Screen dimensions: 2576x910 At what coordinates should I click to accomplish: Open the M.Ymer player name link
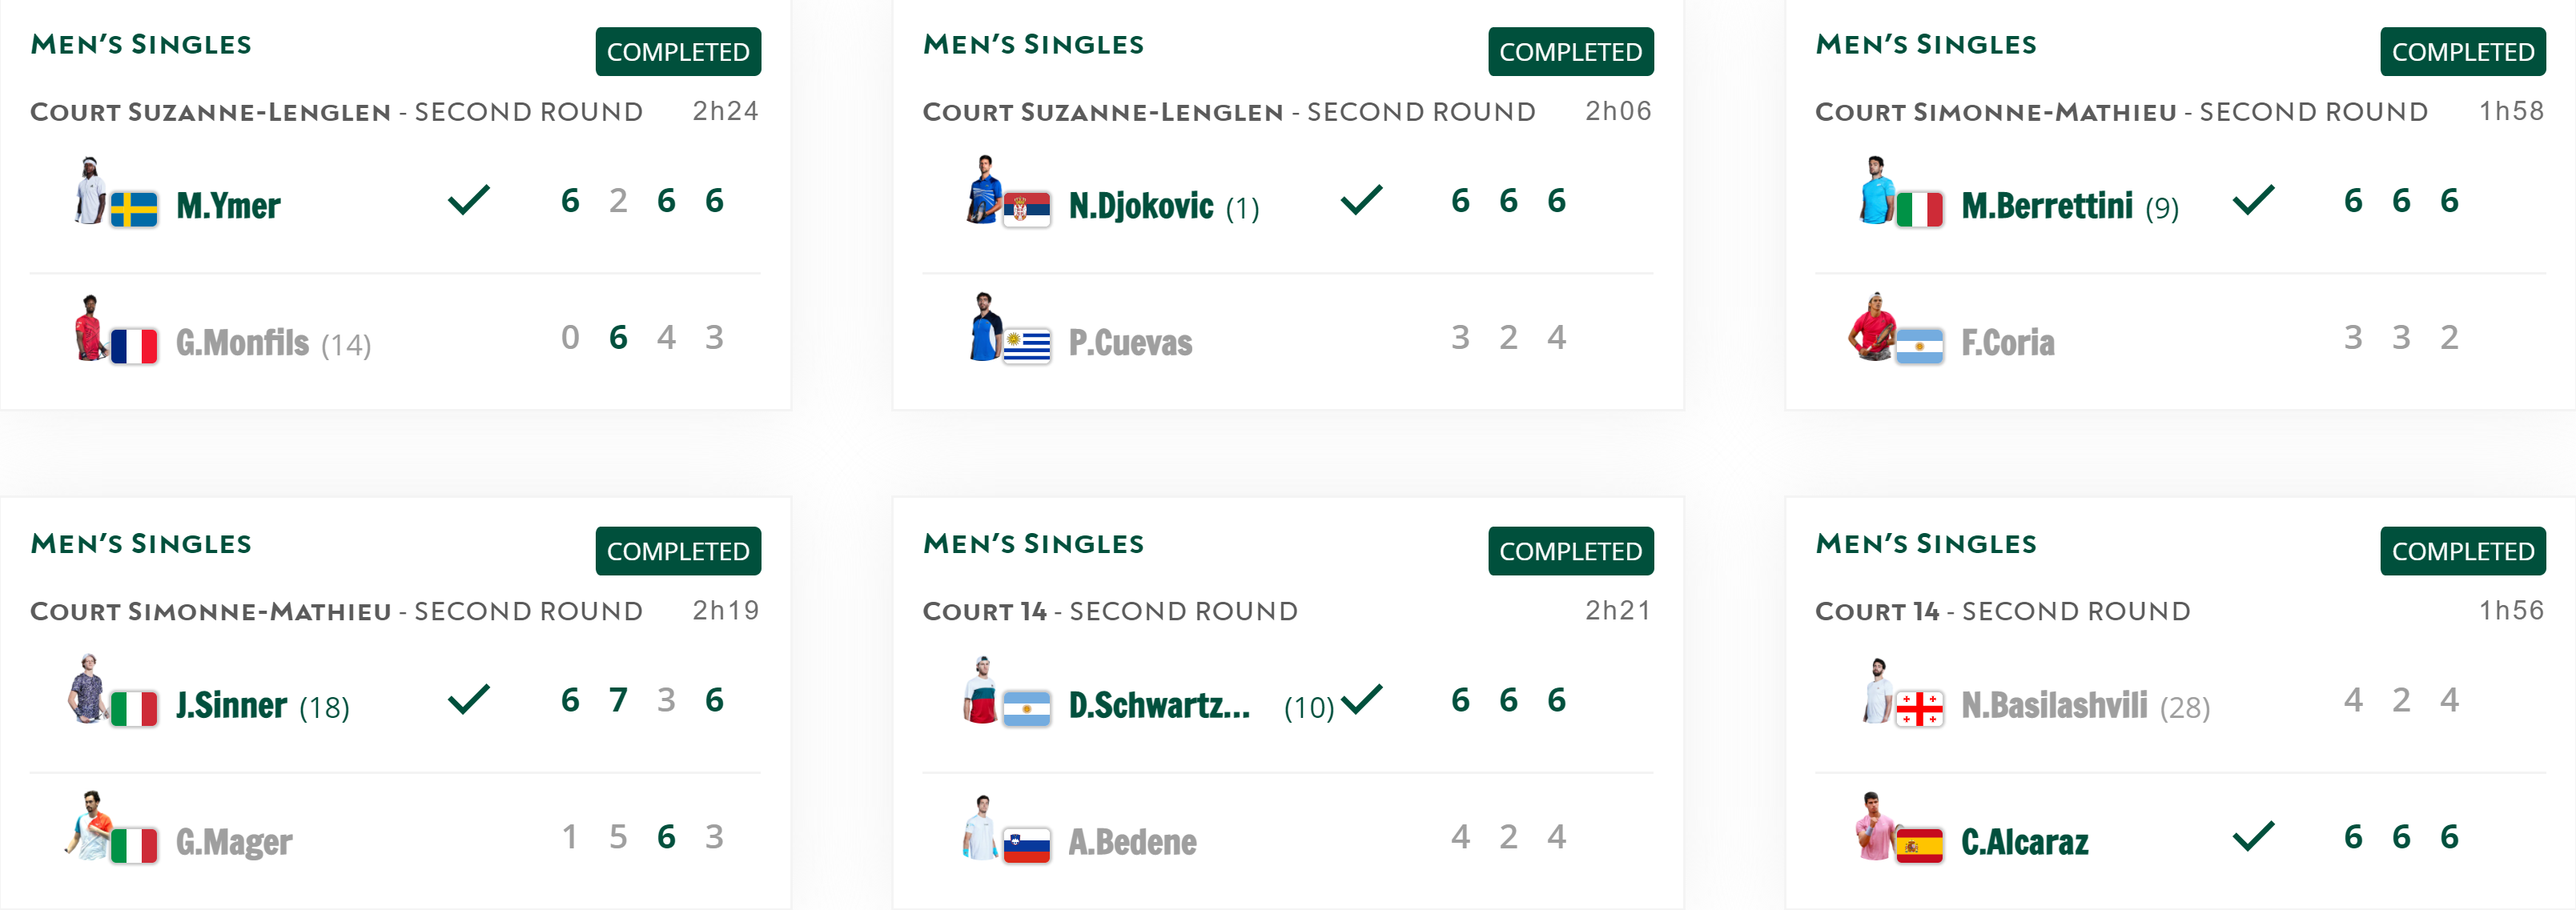click(228, 206)
